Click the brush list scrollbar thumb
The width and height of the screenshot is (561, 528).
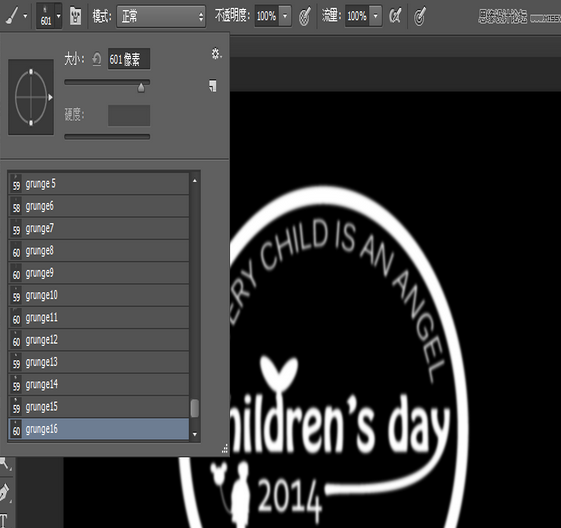pyautogui.click(x=195, y=408)
